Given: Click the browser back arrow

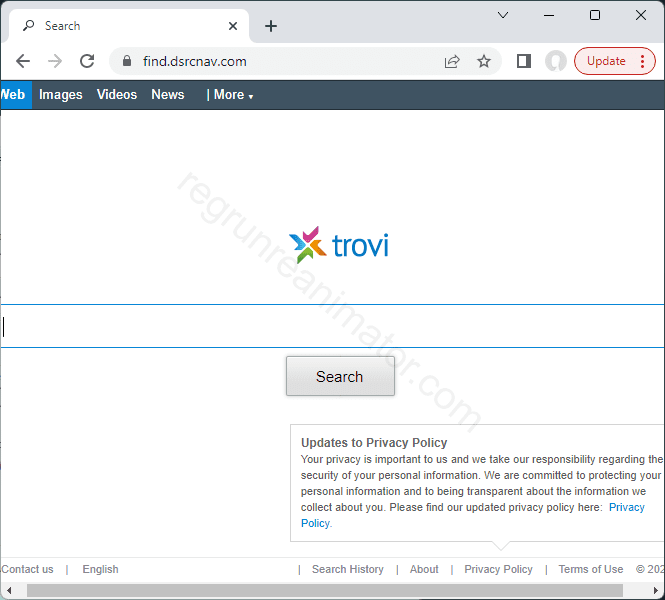Looking at the screenshot, I should [x=23, y=61].
